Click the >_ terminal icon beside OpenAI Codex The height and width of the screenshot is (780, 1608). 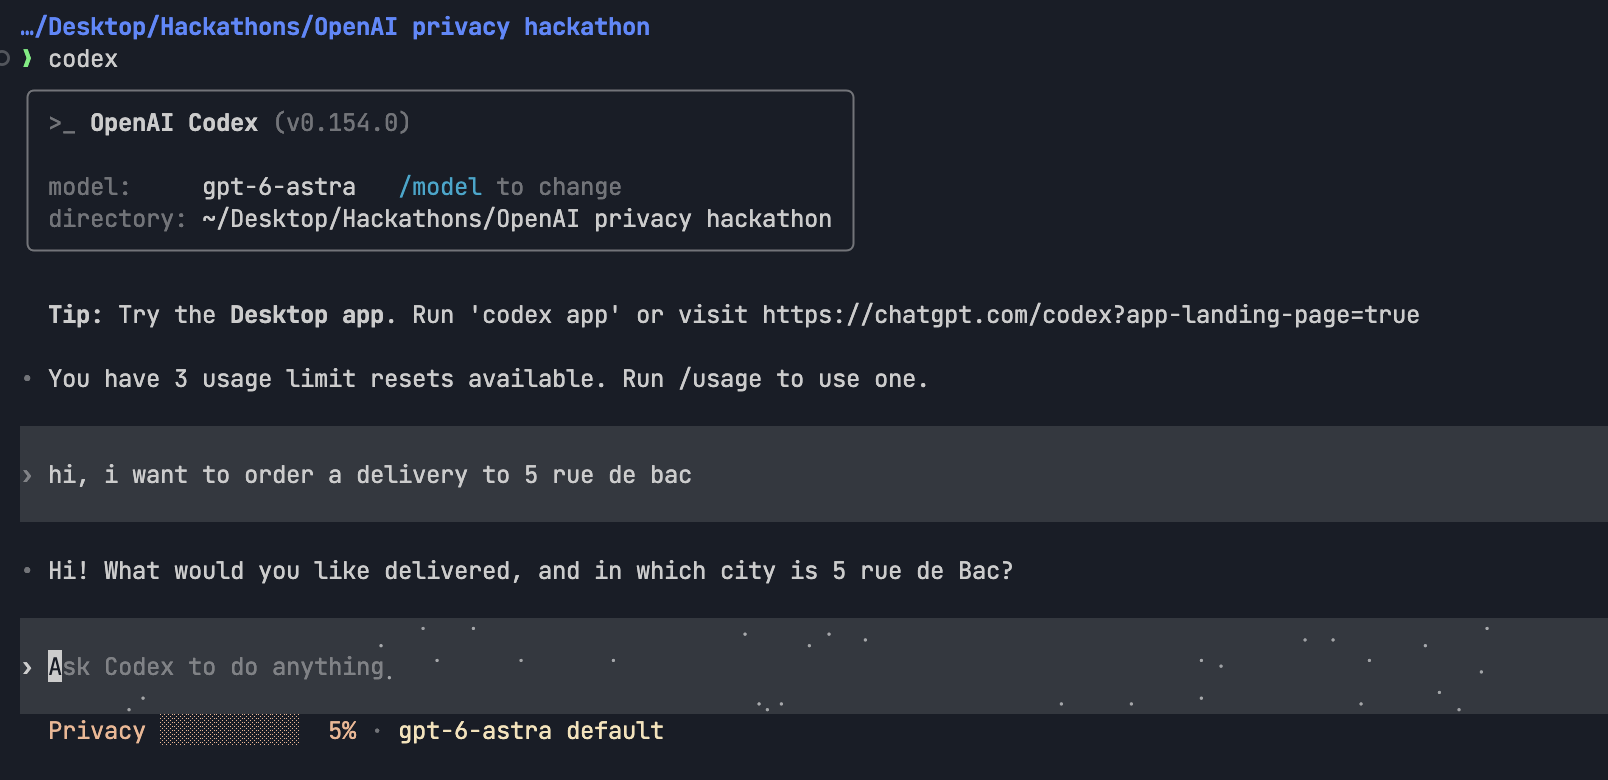pyautogui.click(x=62, y=124)
